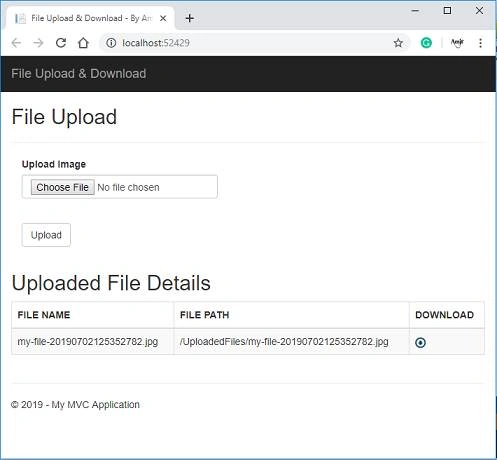Go to the browser home page

pyautogui.click(x=83, y=43)
